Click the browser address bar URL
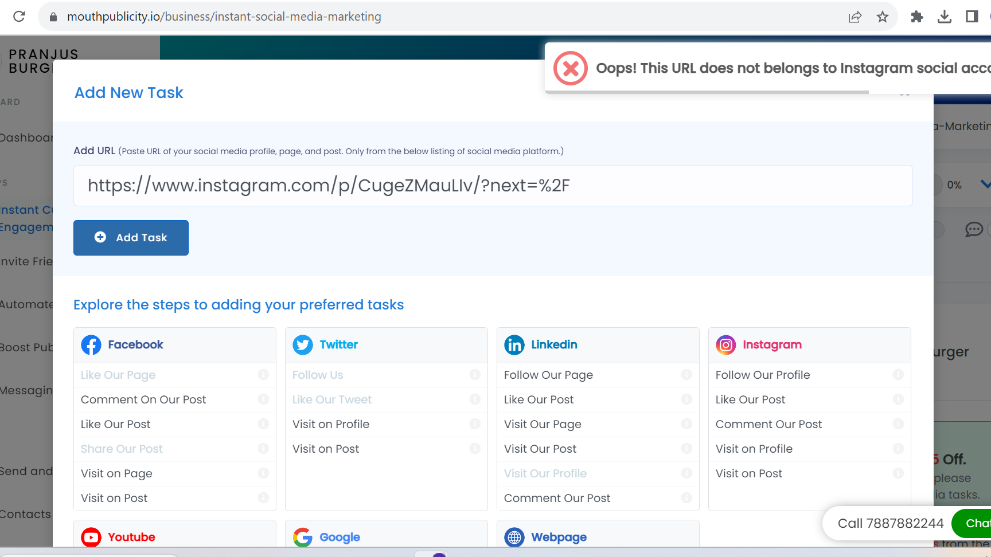 coord(224,17)
